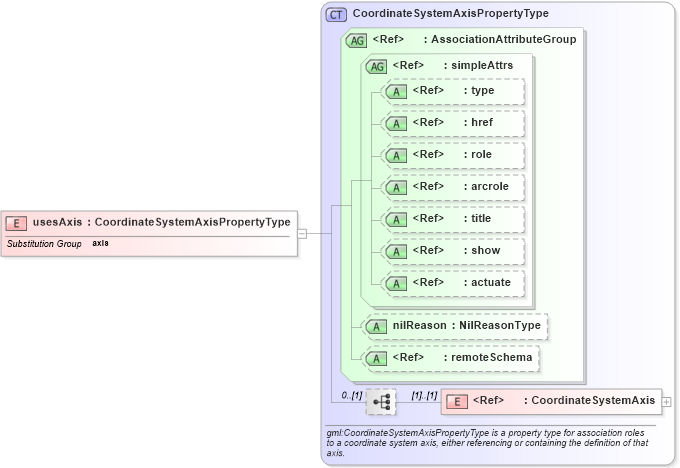680x468 pixels.
Task: Expand the CoordinateSystemAxis element plus box
Action: tap(667, 402)
